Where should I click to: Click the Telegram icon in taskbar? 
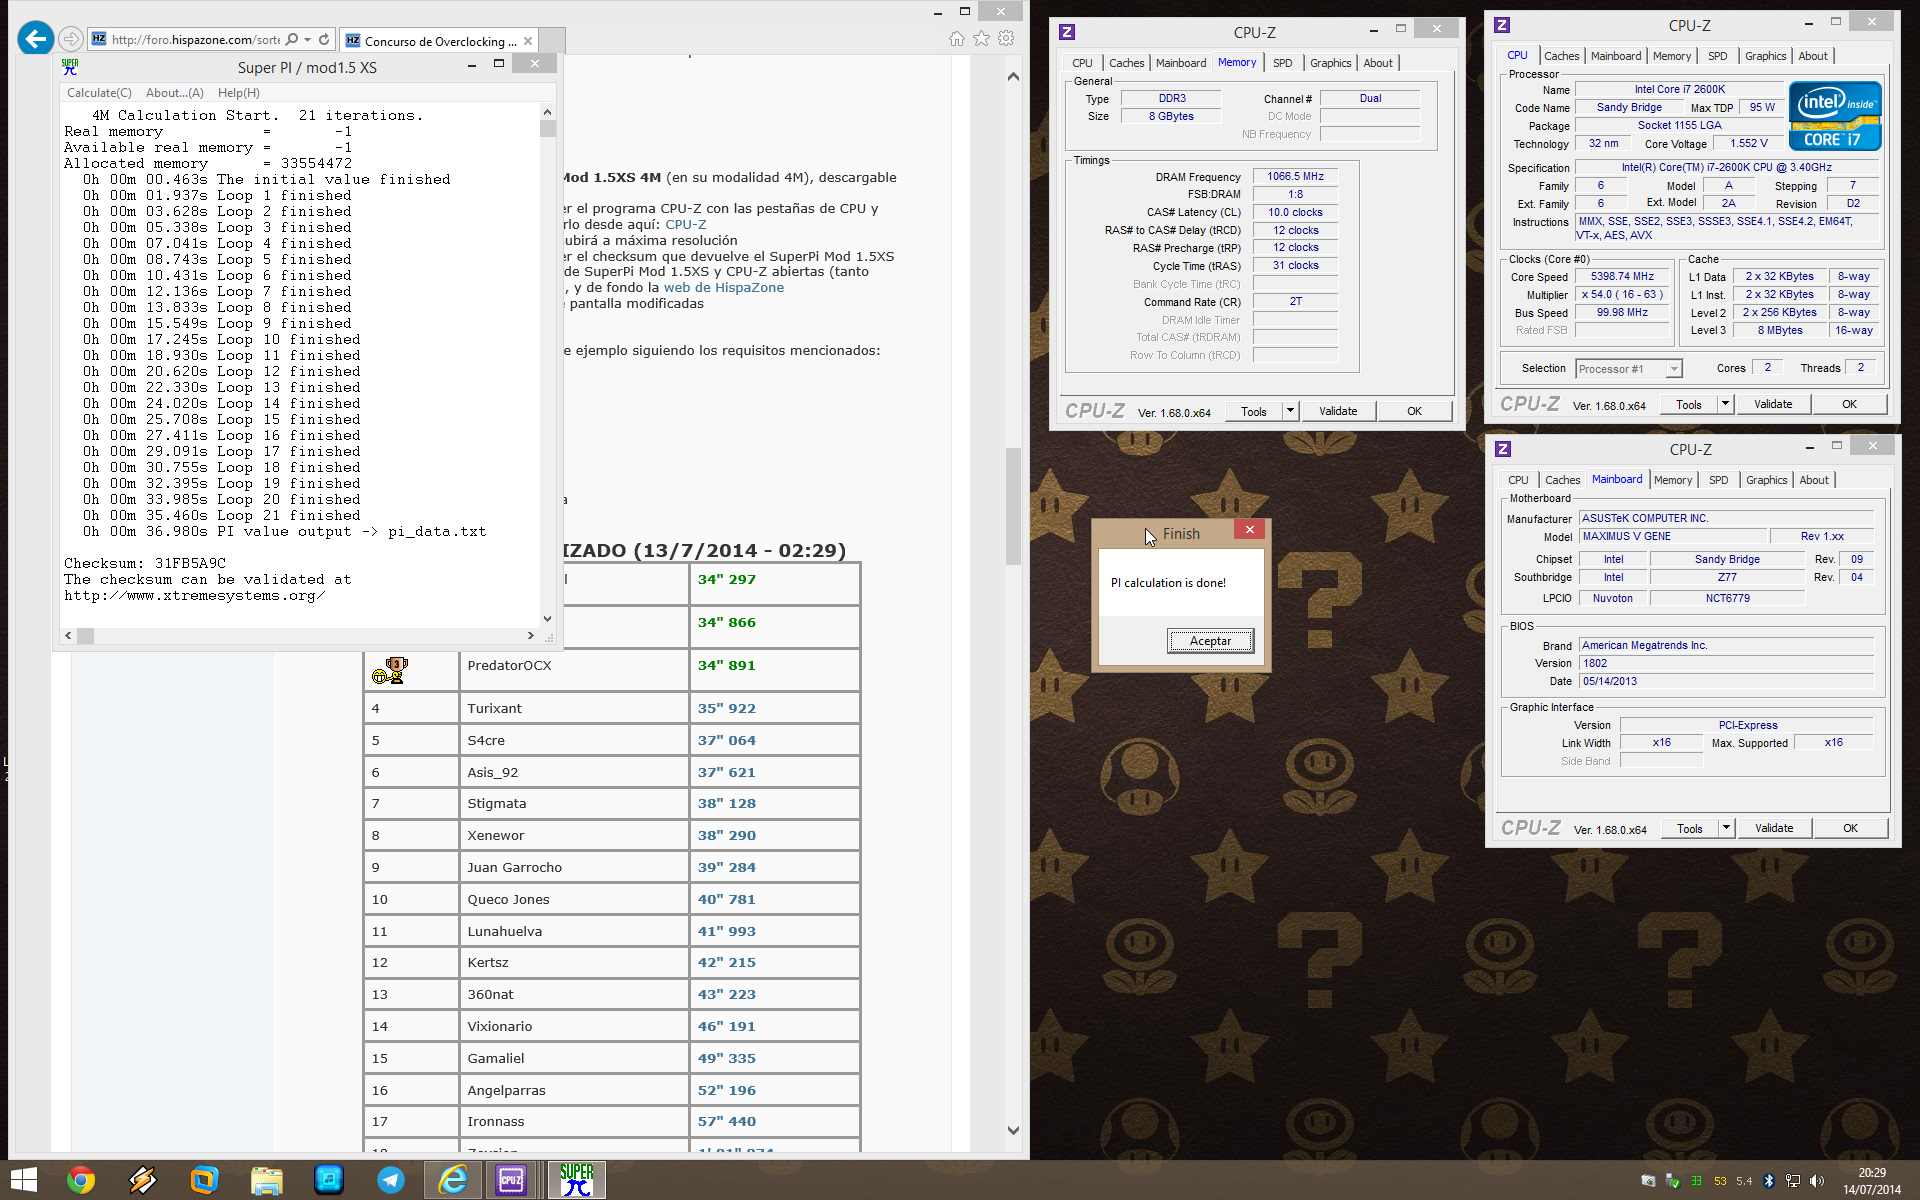tap(391, 1180)
